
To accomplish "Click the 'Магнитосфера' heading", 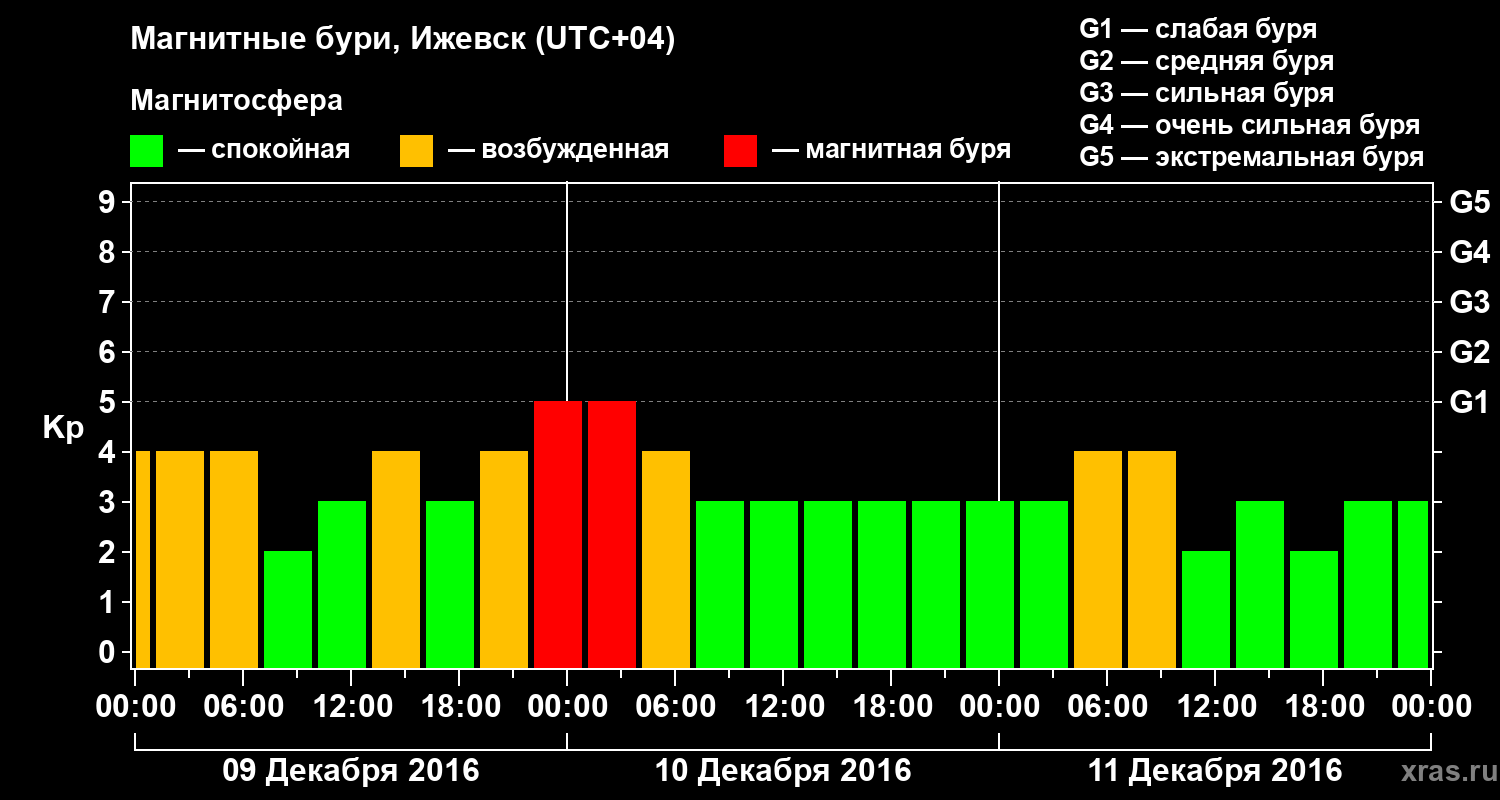I will (236, 101).
